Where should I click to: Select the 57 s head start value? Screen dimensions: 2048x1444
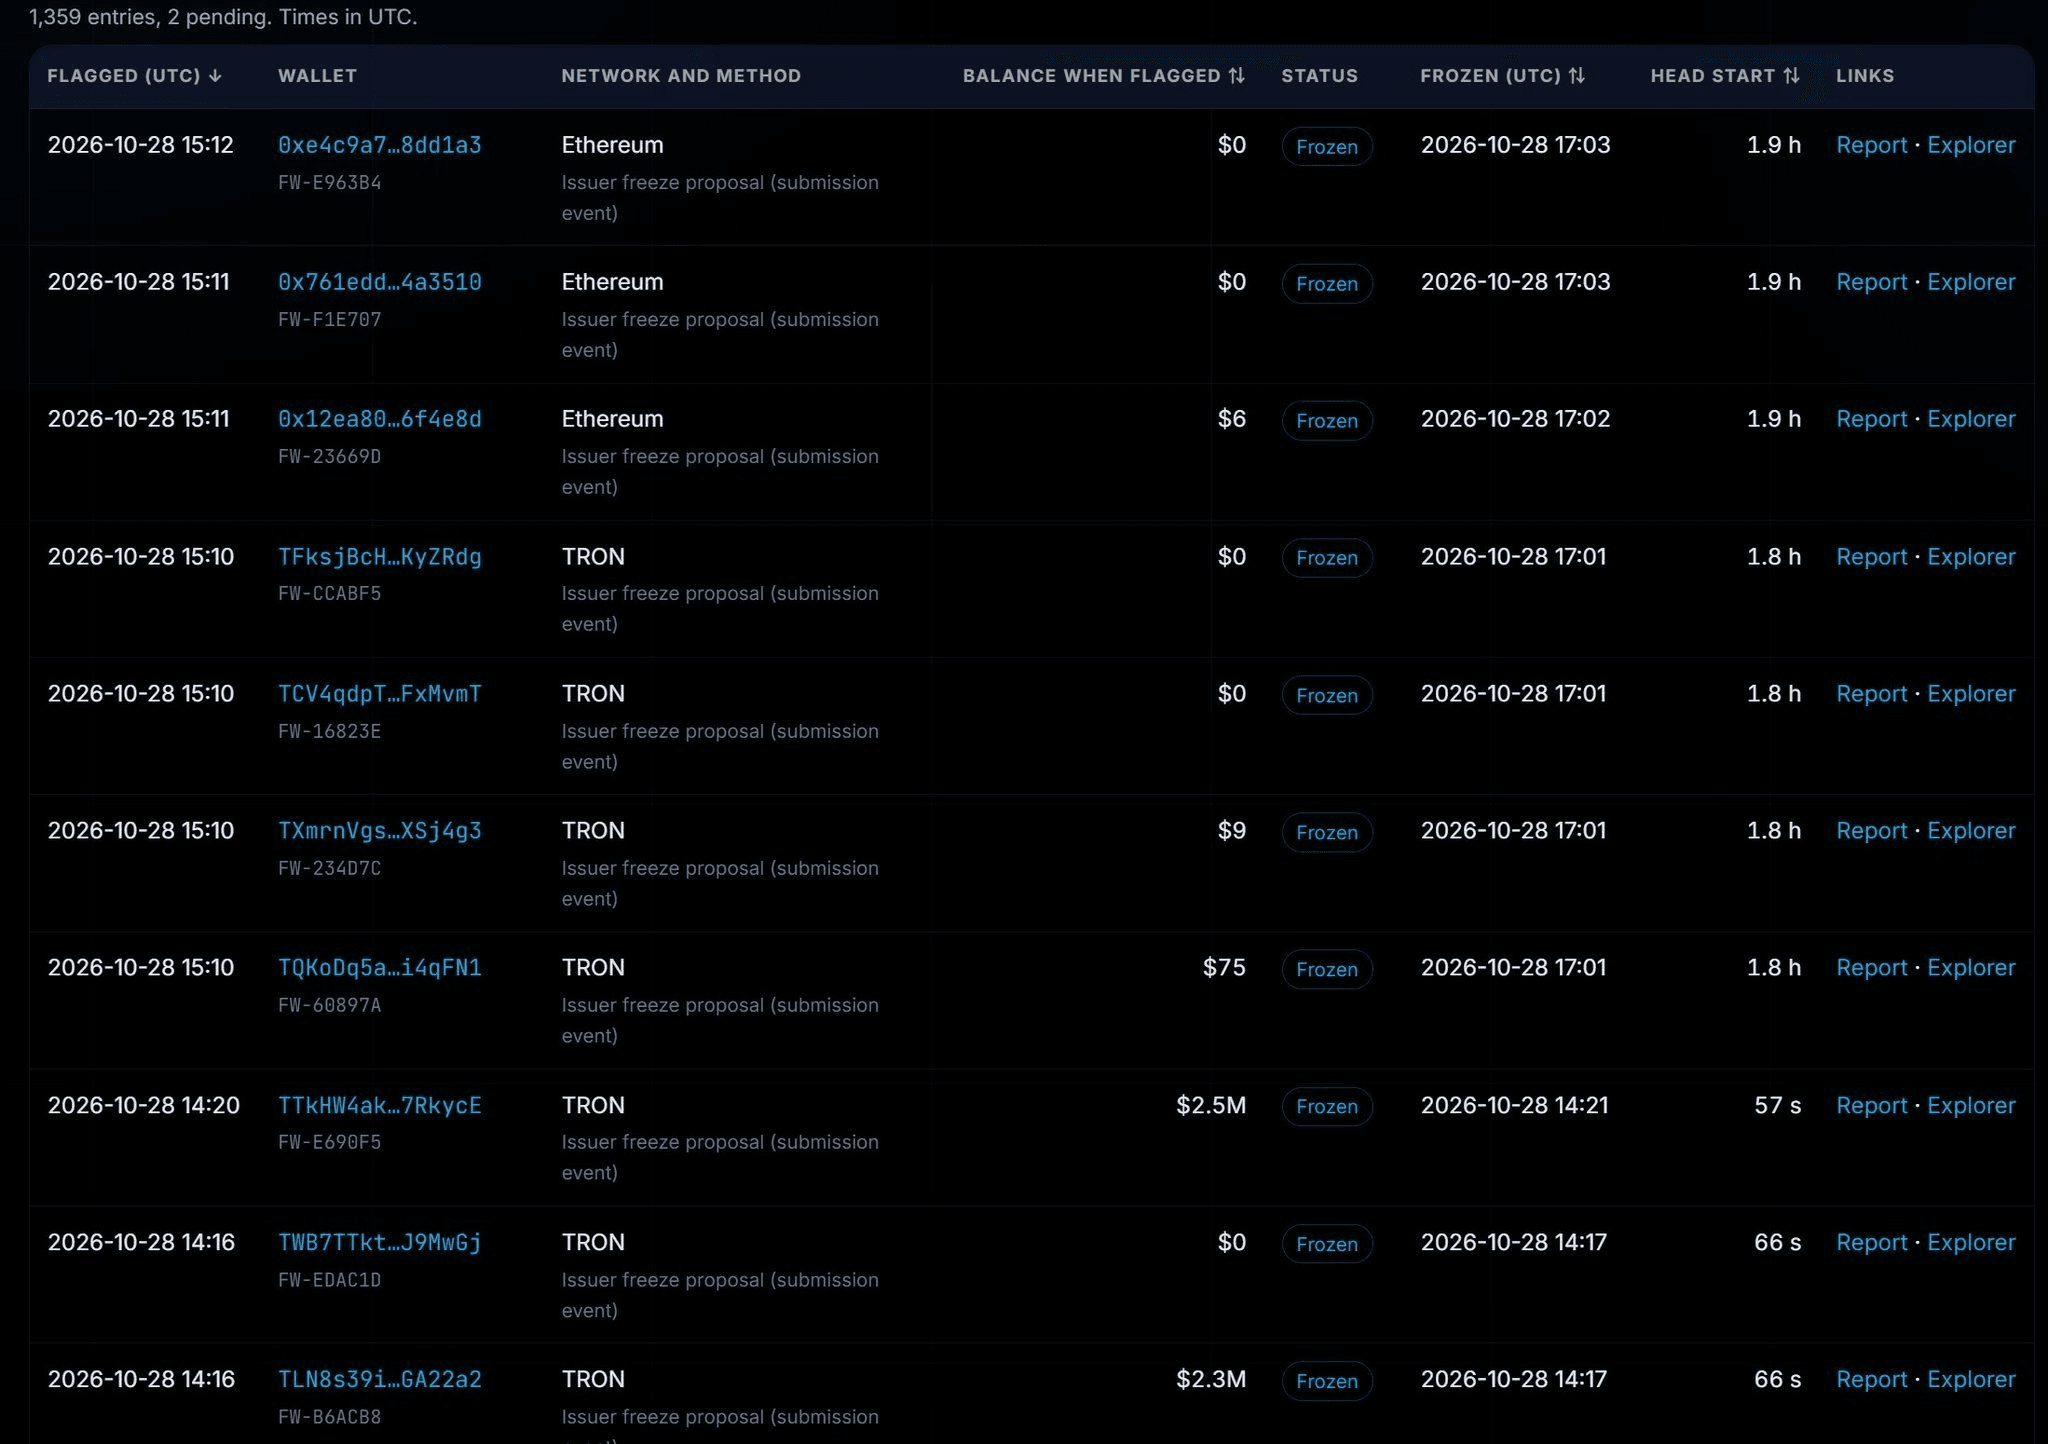pyautogui.click(x=1777, y=1106)
